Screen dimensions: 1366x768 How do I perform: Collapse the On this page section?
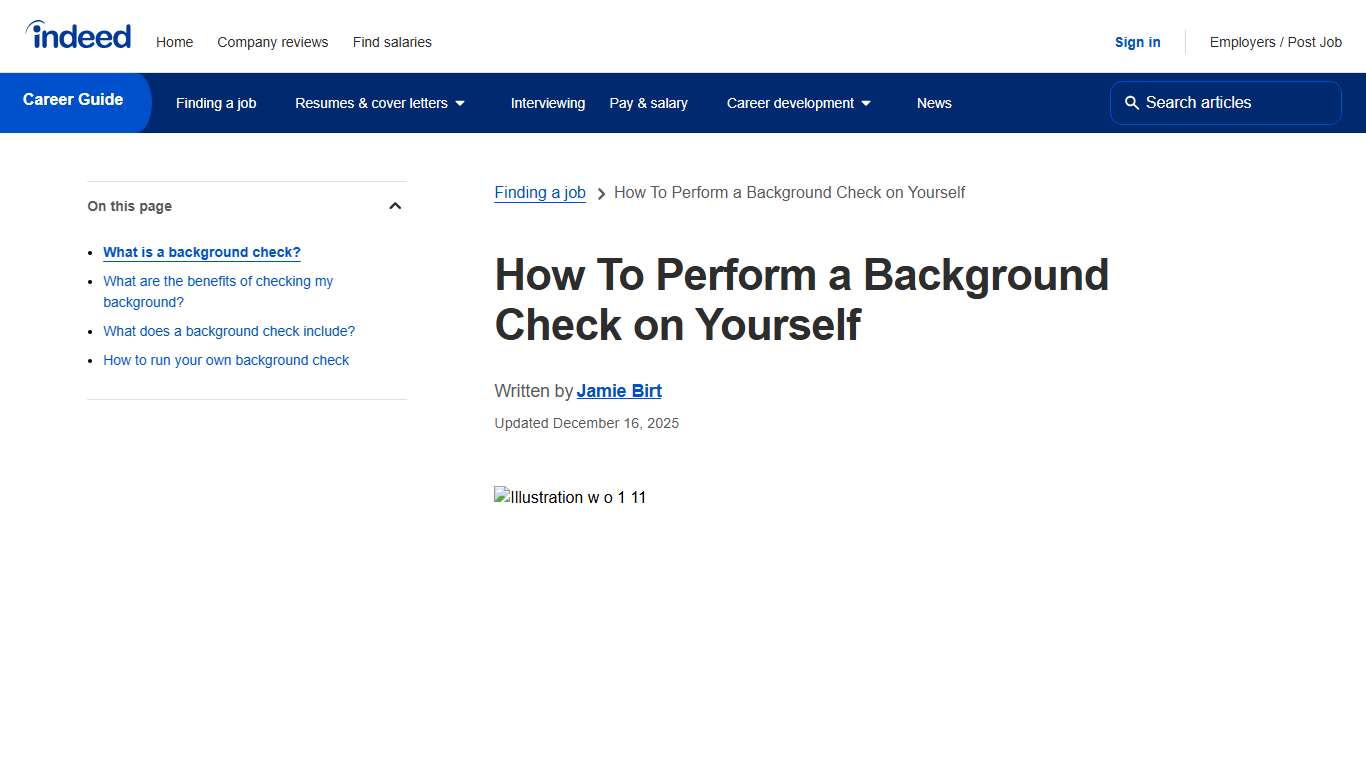(395, 205)
